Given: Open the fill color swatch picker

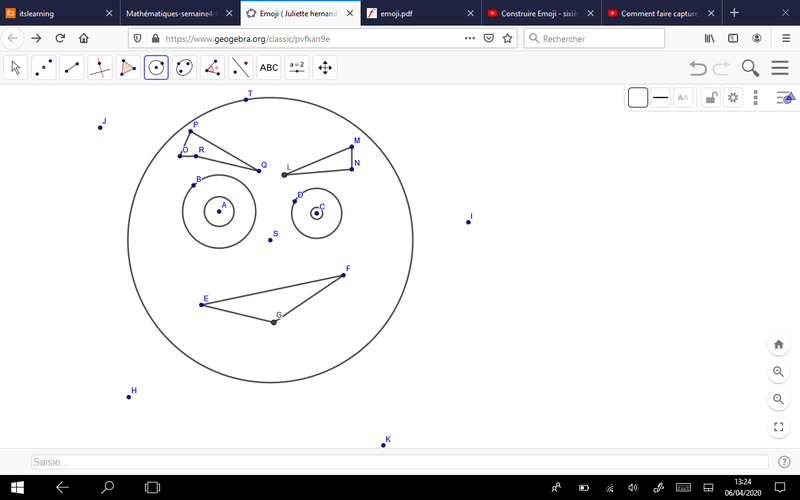Looking at the screenshot, I should click(x=638, y=97).
